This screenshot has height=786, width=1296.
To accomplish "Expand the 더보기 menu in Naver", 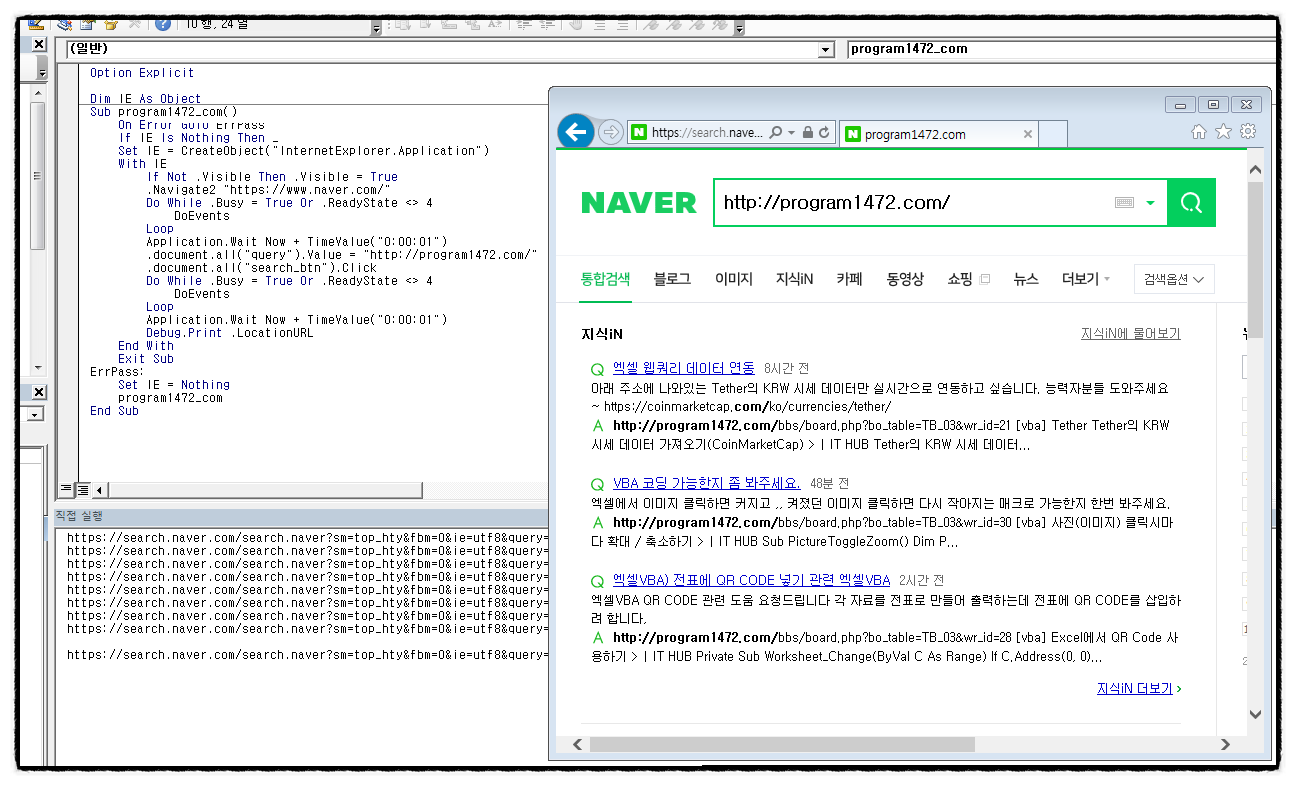I will pos(1086,280).
